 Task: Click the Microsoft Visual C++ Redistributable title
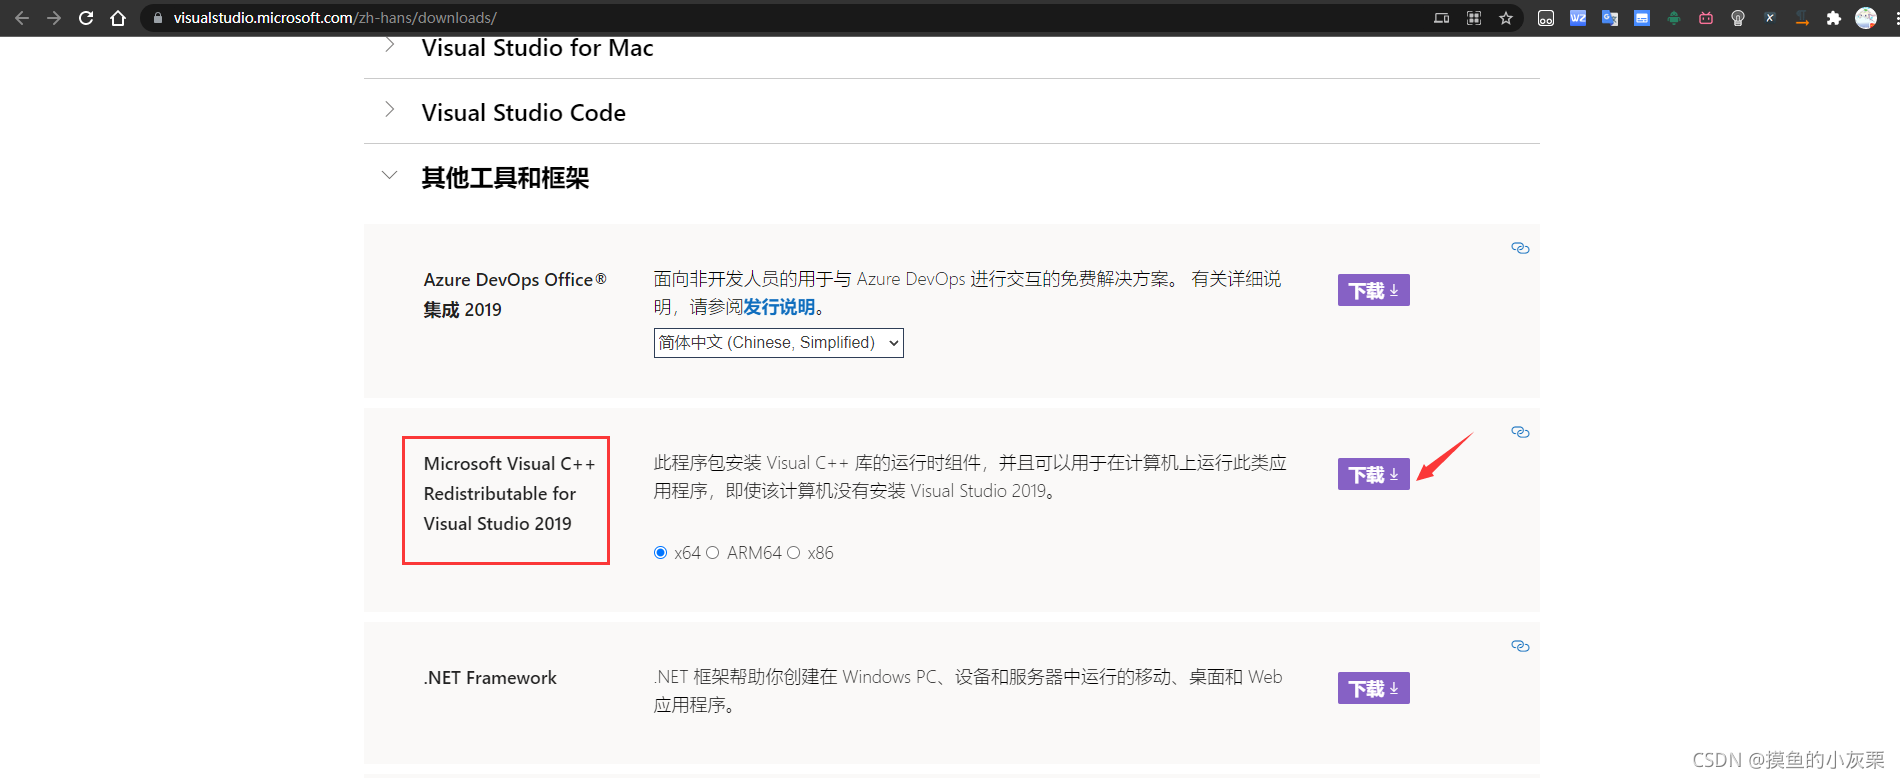coord(509,494)
